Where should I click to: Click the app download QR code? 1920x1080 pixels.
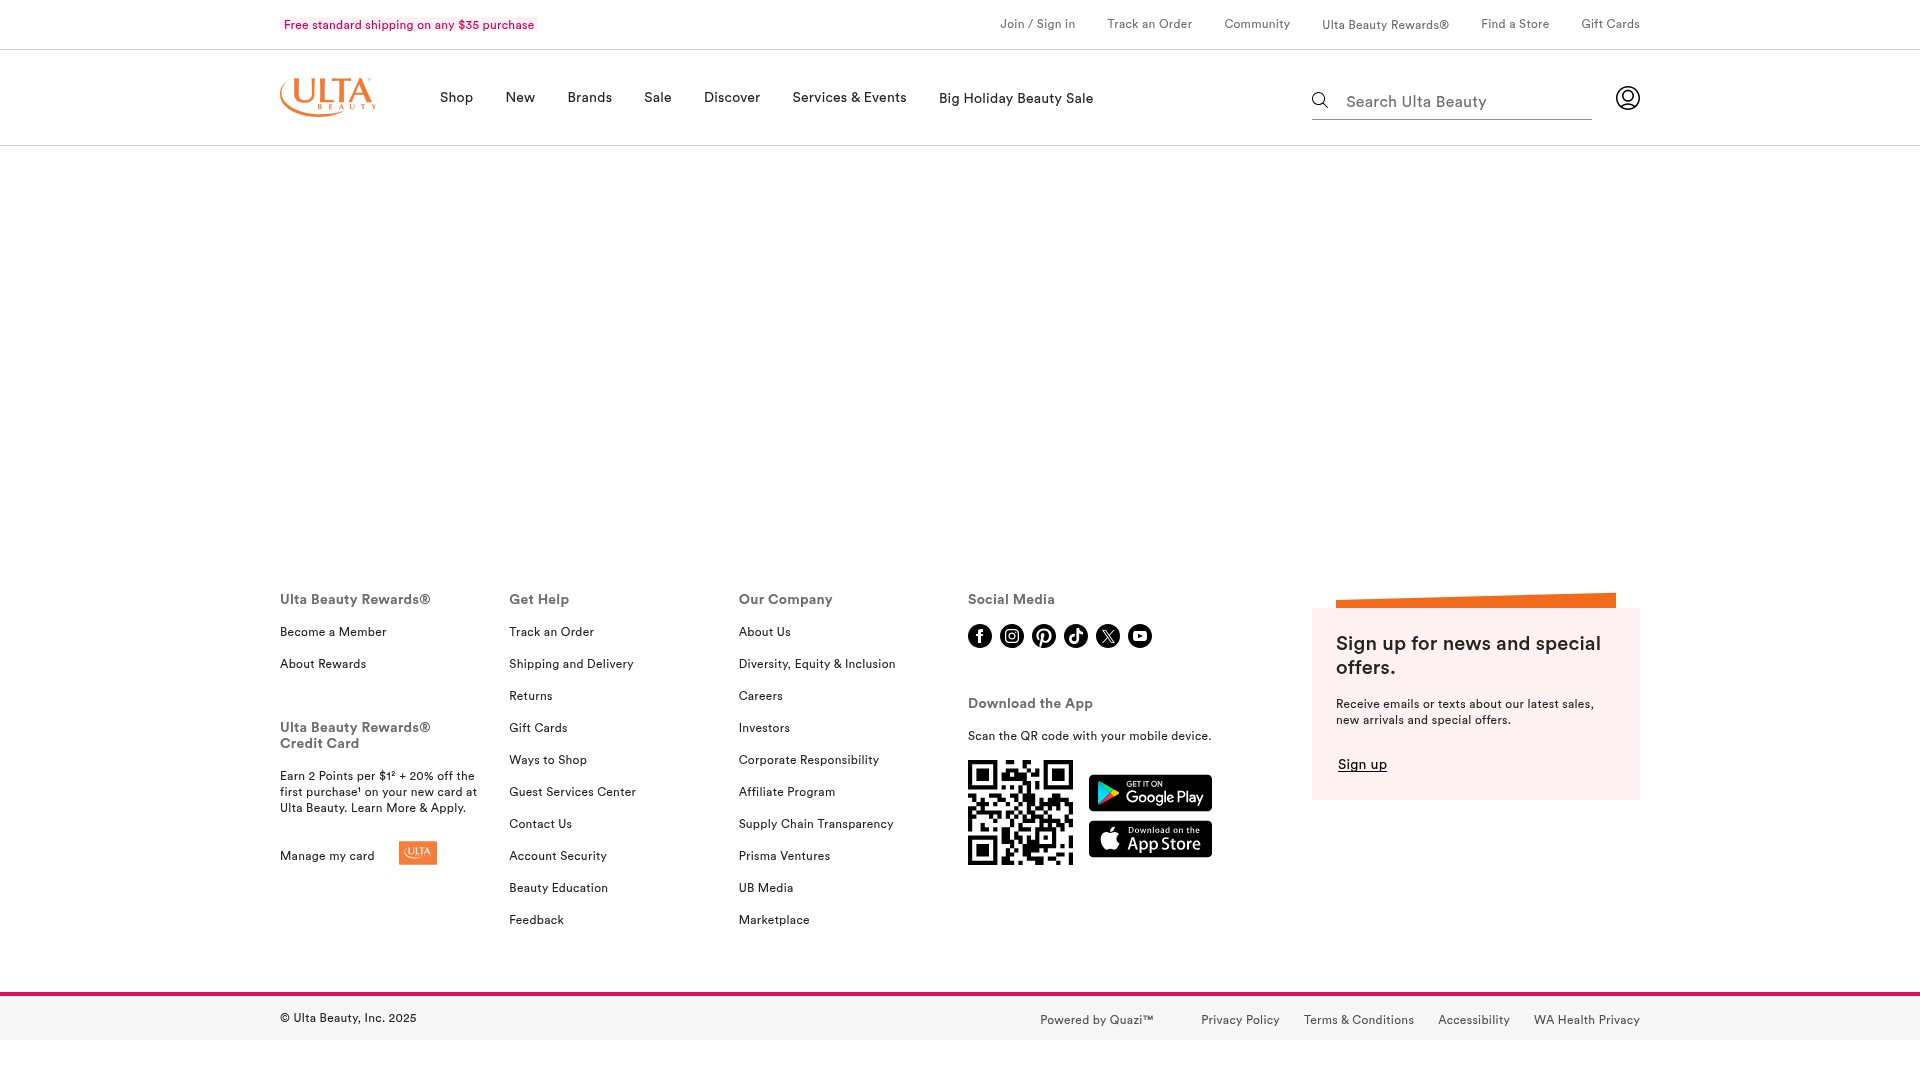[1020, 812]
